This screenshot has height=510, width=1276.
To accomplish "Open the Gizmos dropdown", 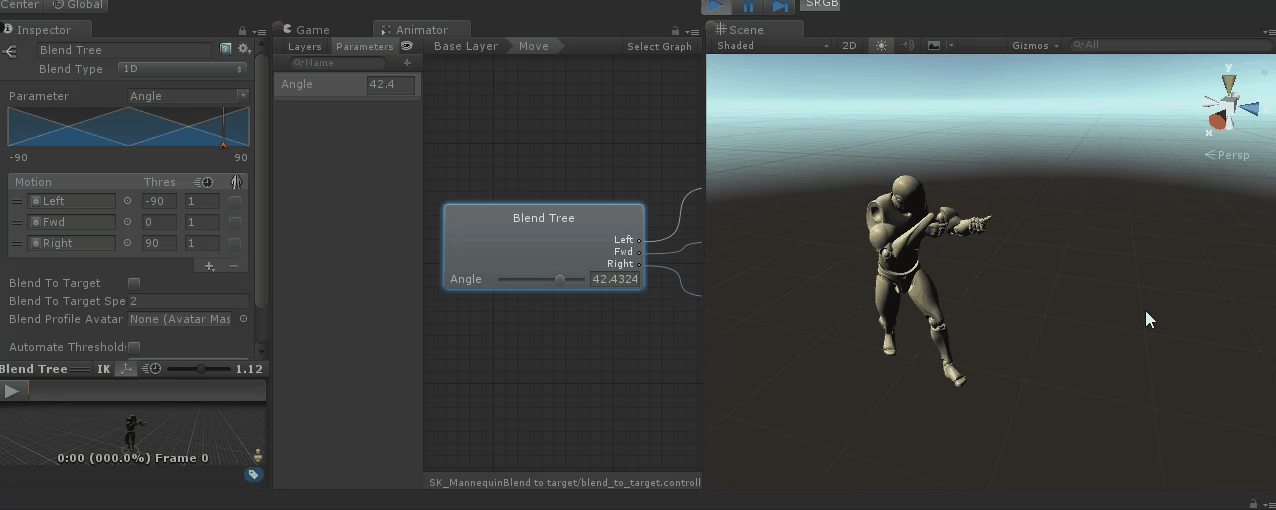I will click(1035, 46).
